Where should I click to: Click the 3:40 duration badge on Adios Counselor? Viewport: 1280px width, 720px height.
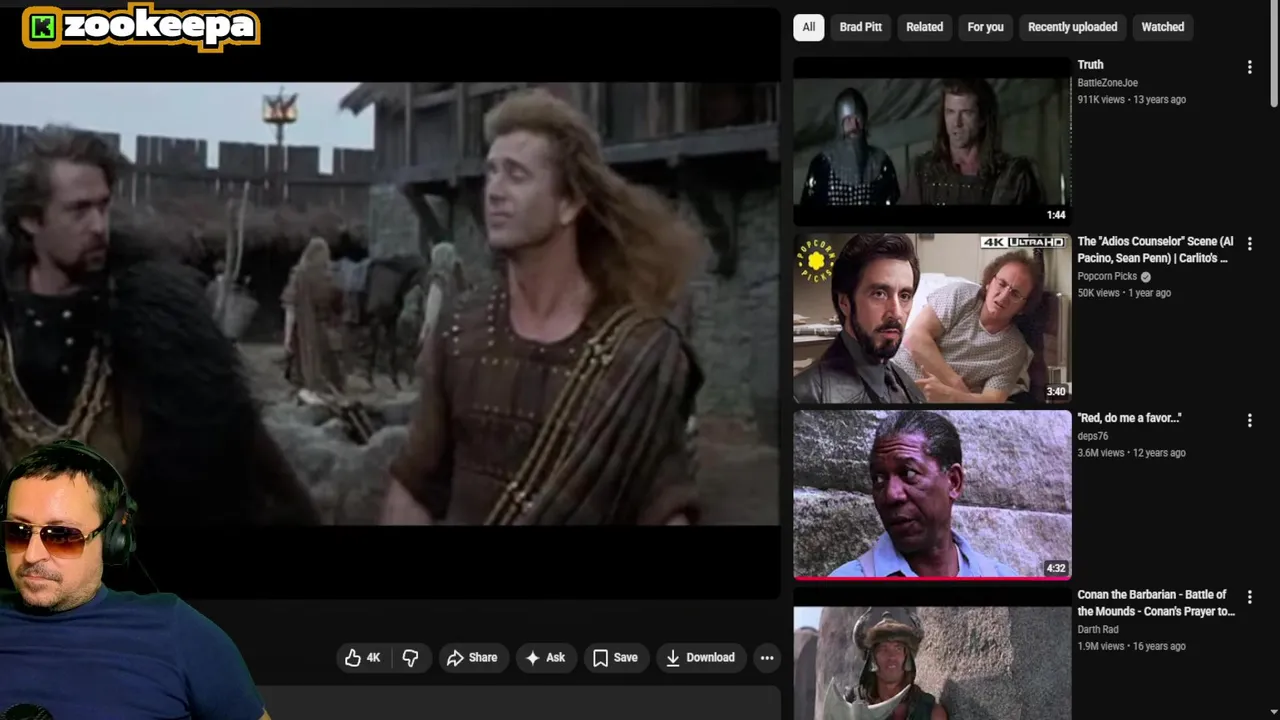click(1056, 392)
